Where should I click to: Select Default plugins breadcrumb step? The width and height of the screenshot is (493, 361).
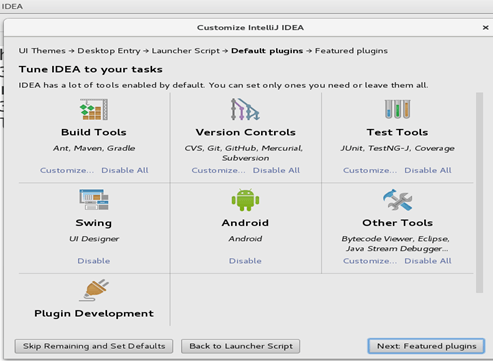click(267, 51)
